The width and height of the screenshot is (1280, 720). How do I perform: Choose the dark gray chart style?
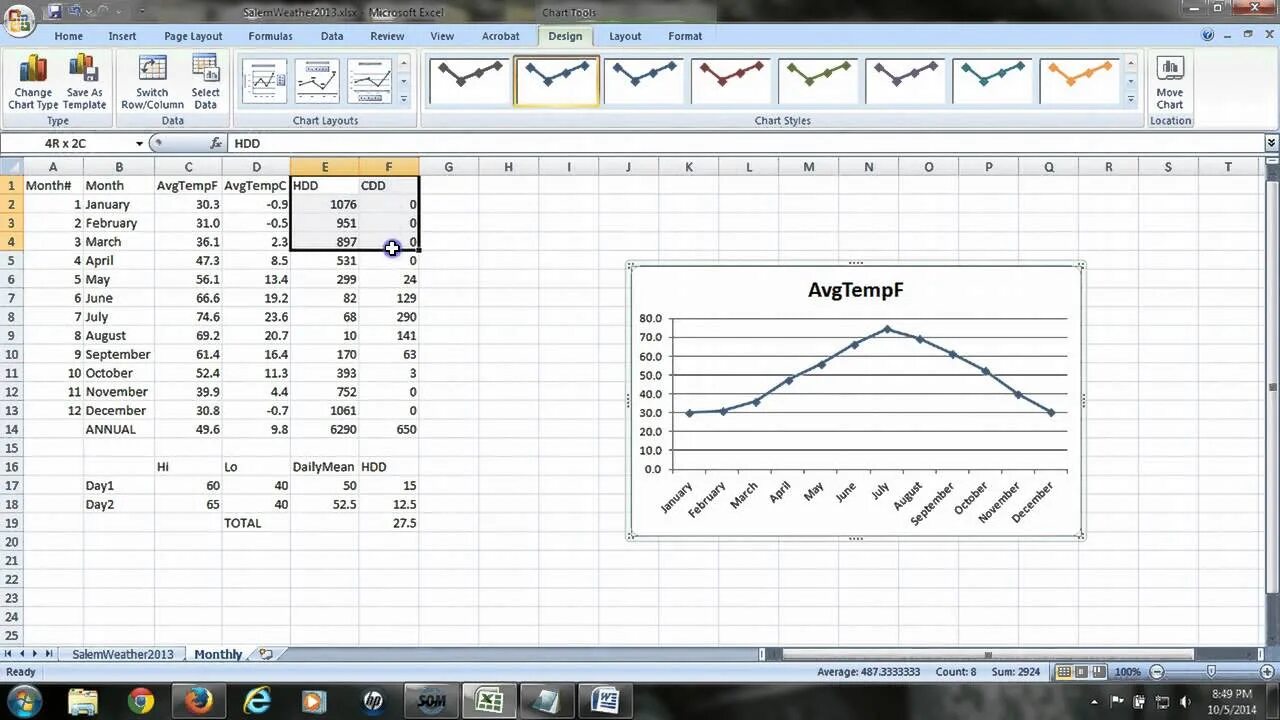(x=469, y=81)
